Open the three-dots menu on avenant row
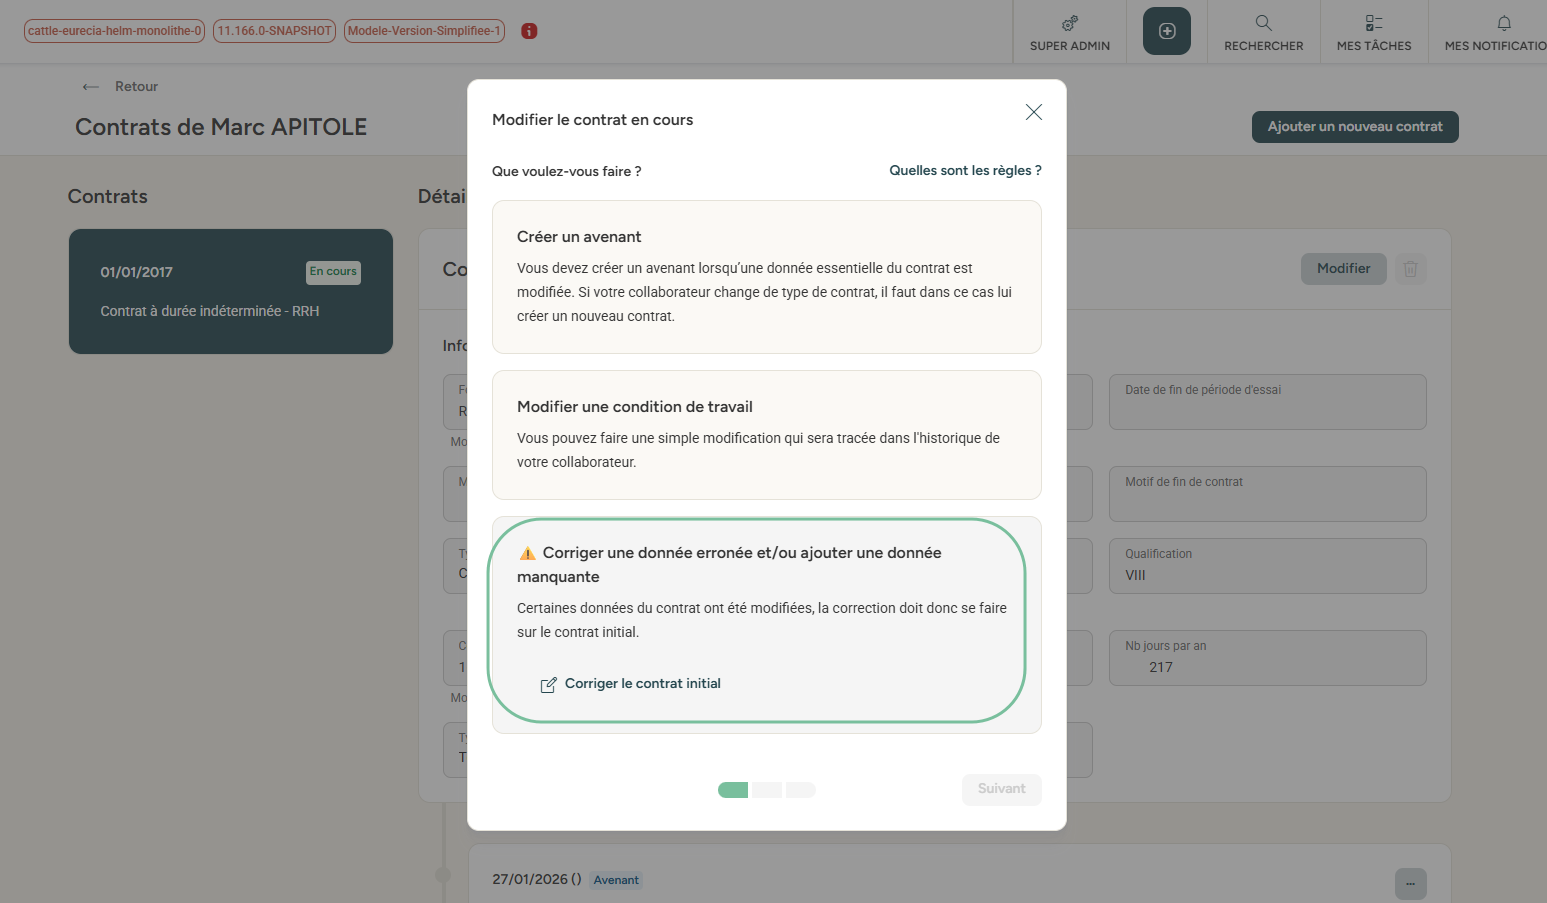This screenshot has width=1547, height=903. [x=1410, y=884]
